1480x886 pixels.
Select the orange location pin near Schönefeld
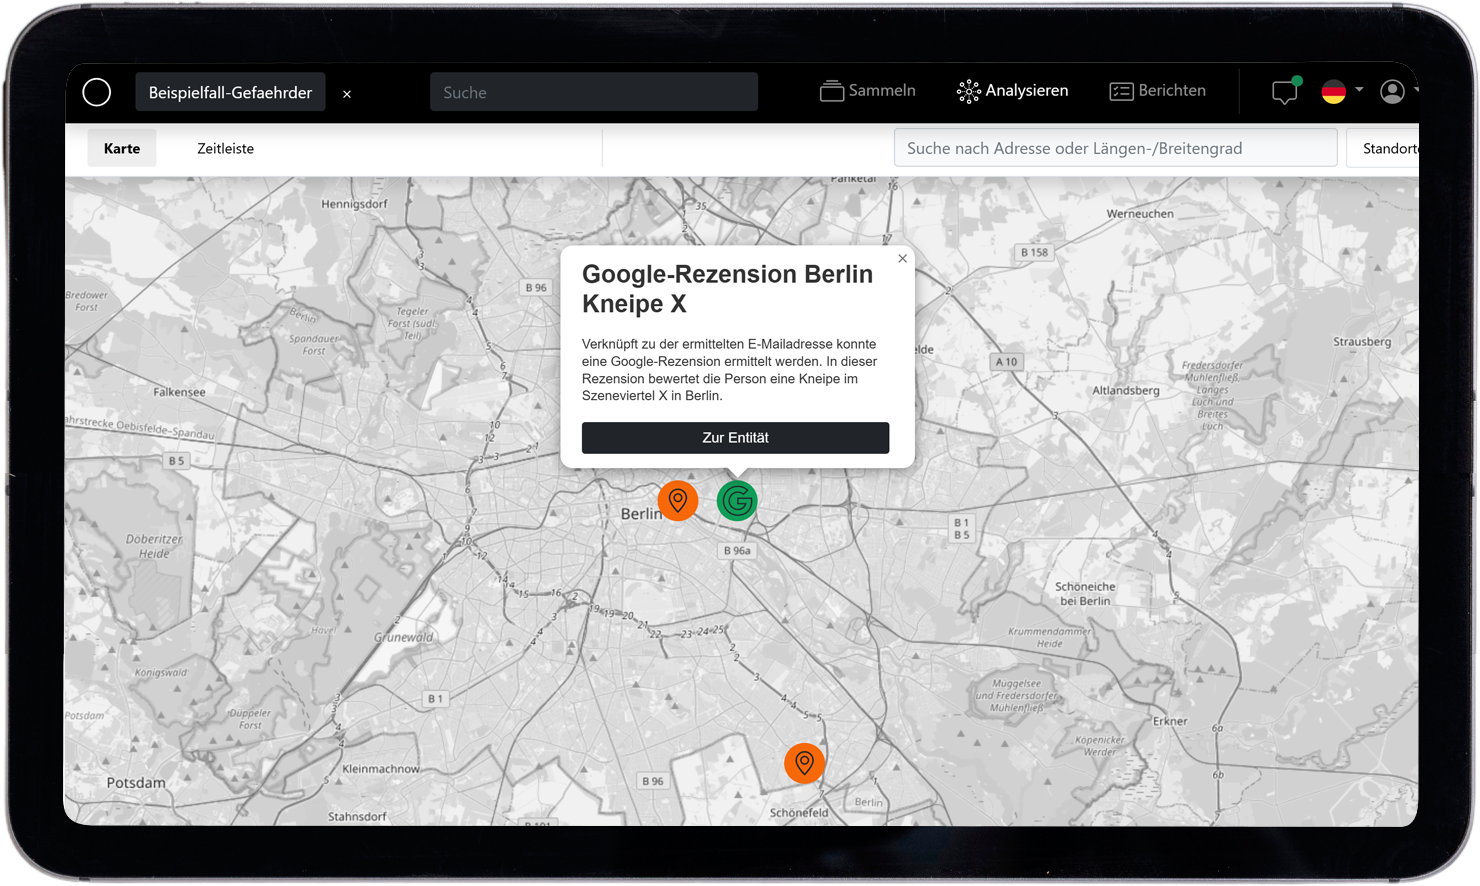(x=804, y=763)
